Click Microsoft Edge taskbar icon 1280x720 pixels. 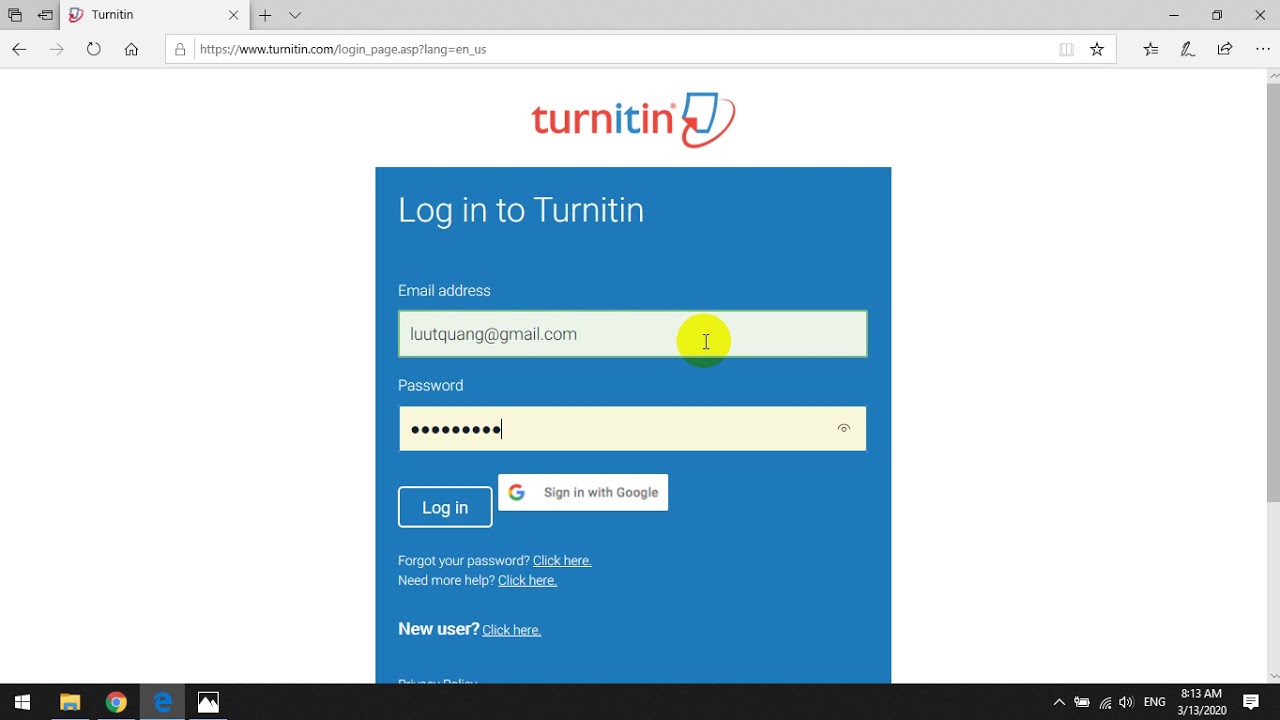click(x=162, y=702)
